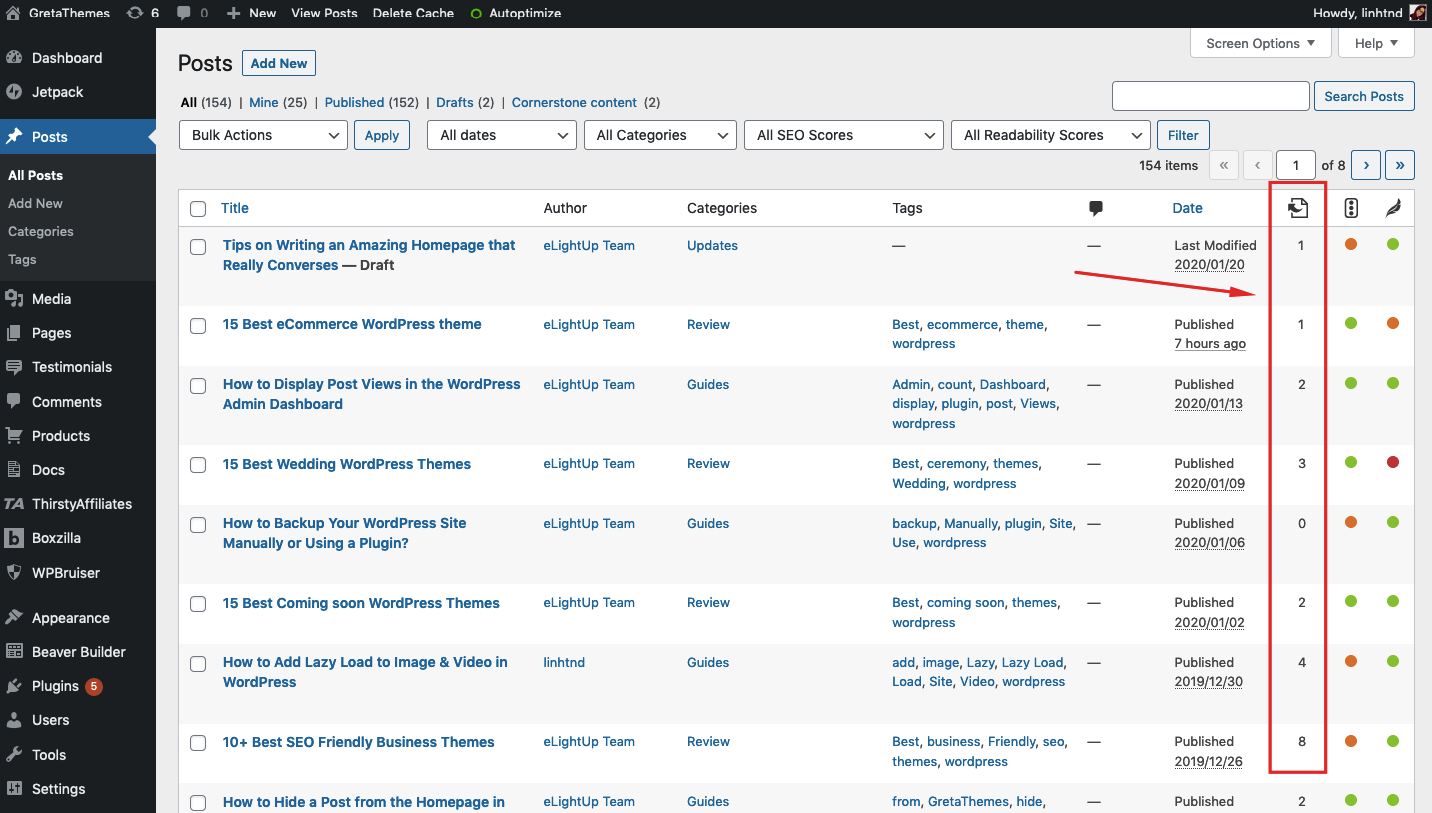Jump to last page double-arrow button

pyautogui.click(x=1400, y=165)
